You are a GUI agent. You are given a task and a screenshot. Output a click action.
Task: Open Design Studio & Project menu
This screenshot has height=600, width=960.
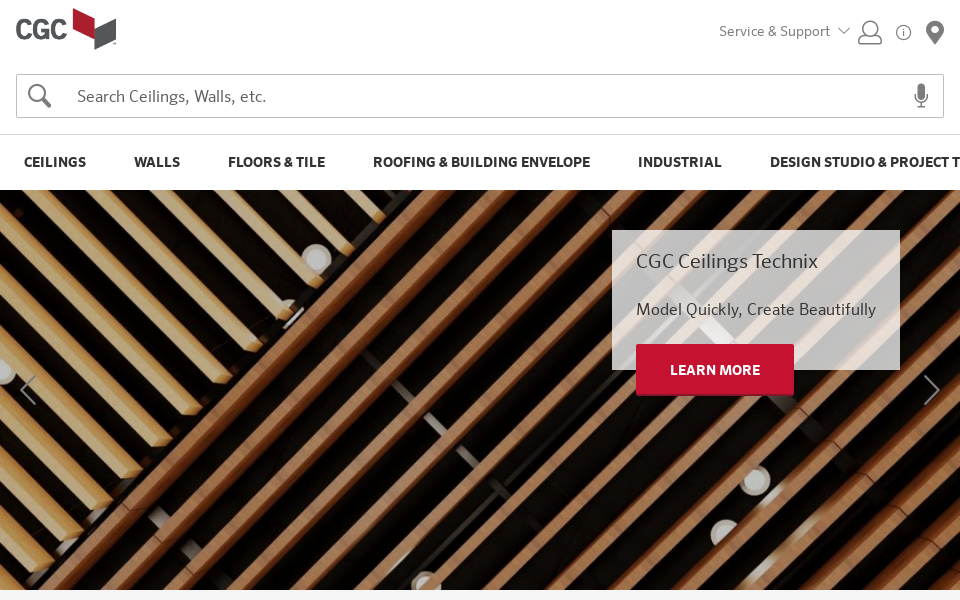click(x=864, y=162)
